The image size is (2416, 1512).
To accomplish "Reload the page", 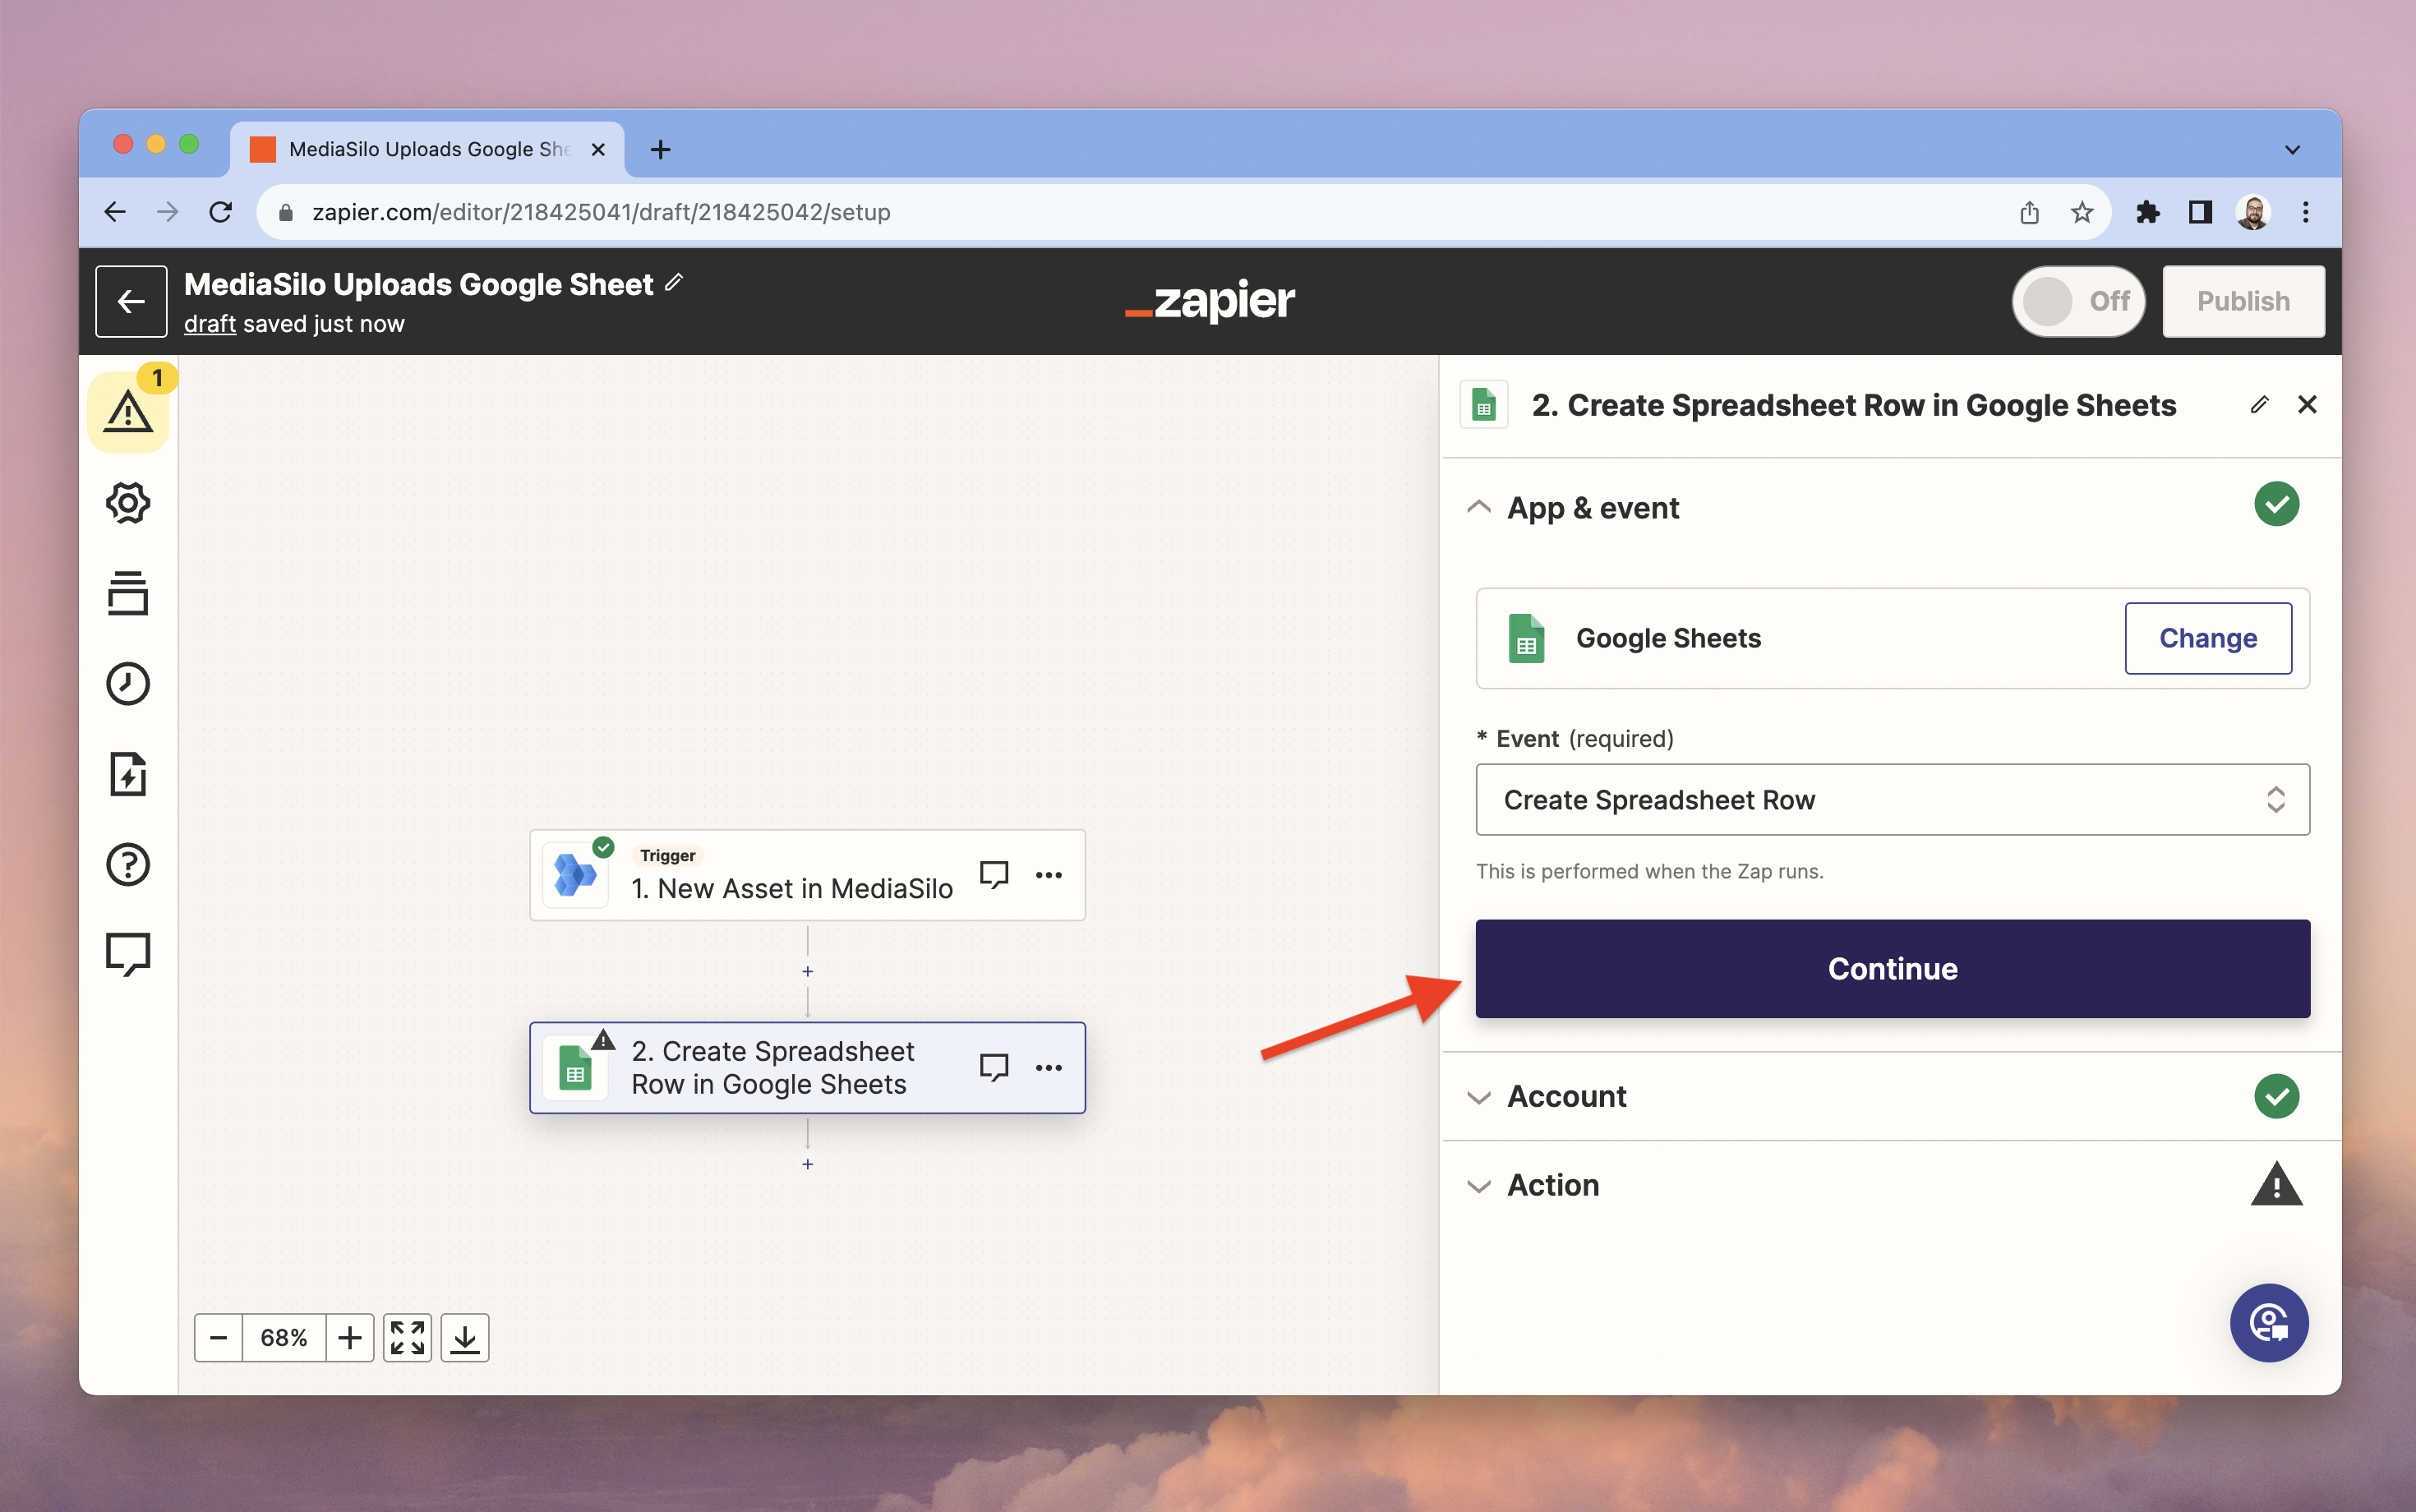I will [220, 212].
